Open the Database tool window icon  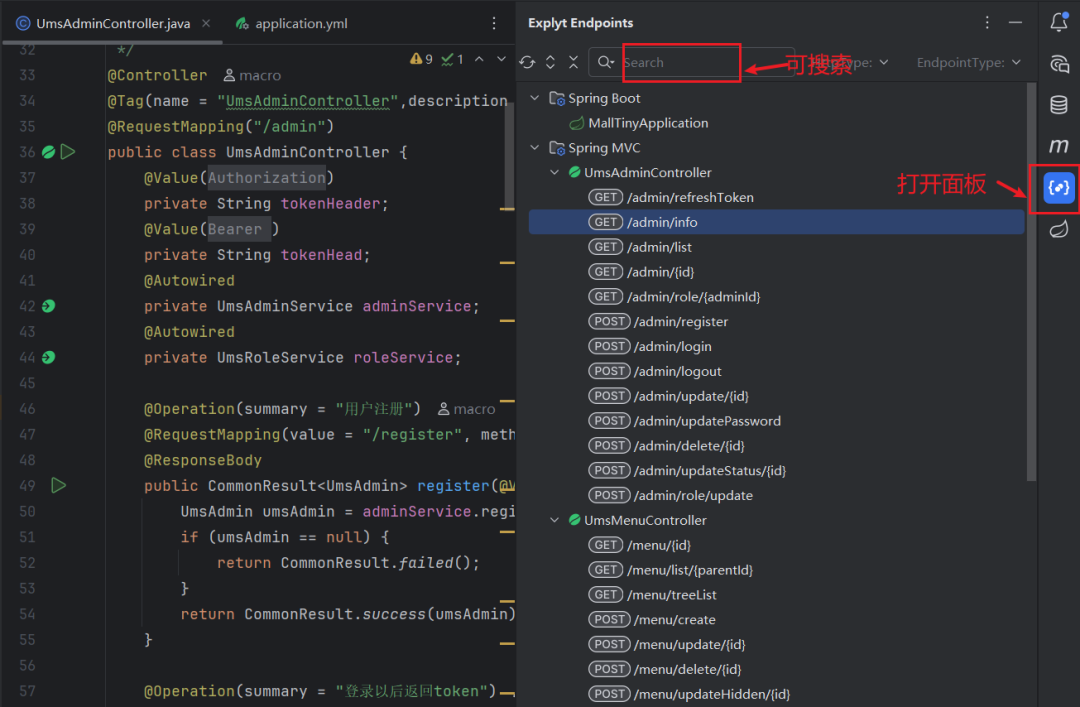1059,104
